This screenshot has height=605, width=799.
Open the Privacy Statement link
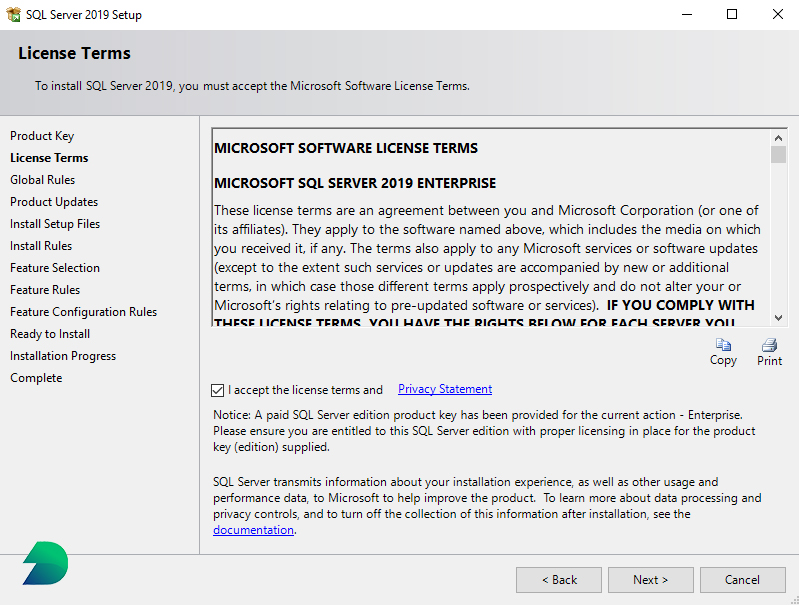click(445, 389)
